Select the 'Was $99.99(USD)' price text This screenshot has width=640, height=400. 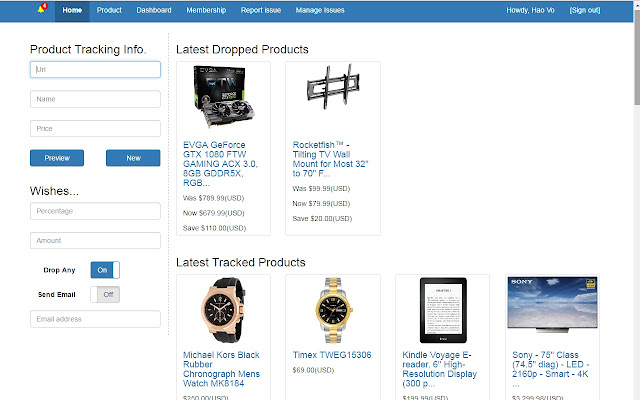point(321,189)
